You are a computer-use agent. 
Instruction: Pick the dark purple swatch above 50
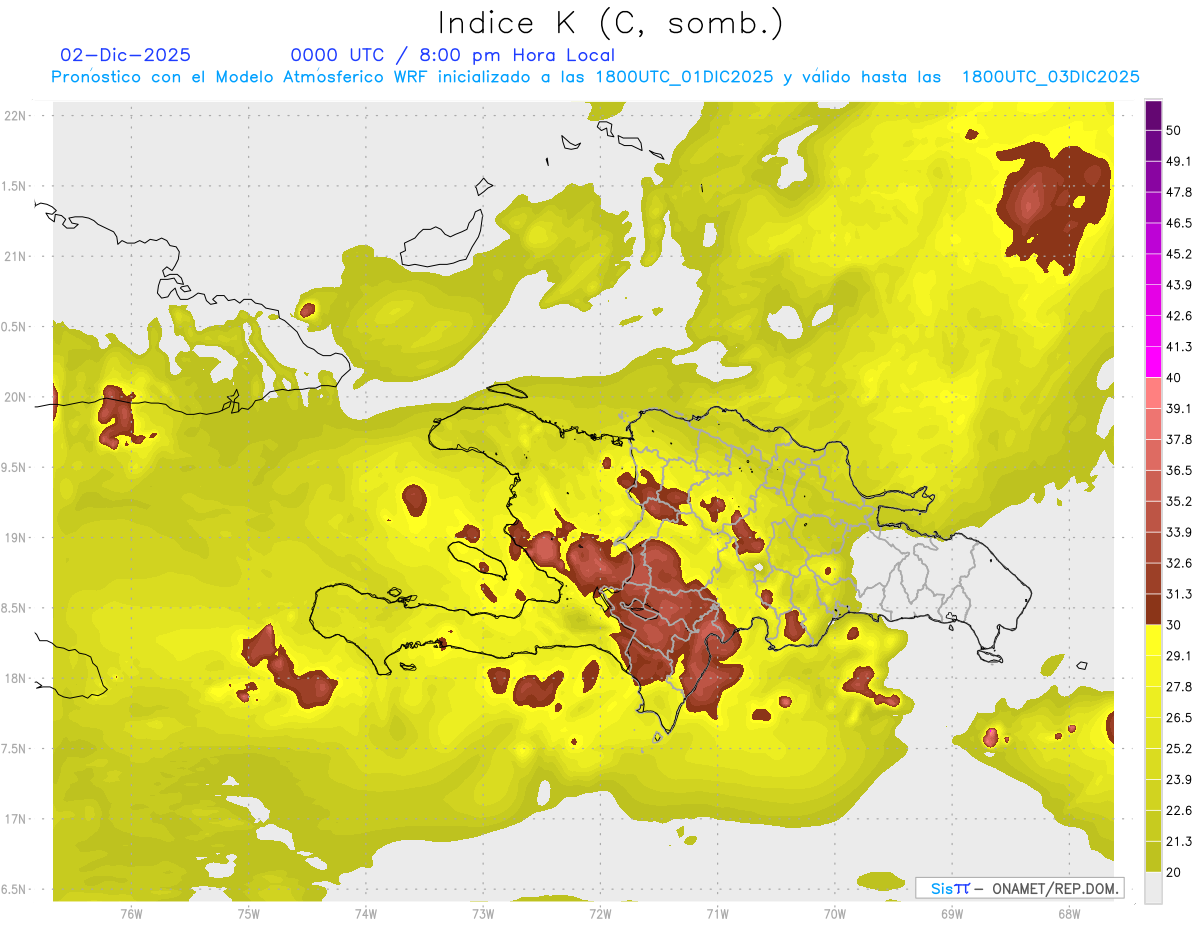1154,115
